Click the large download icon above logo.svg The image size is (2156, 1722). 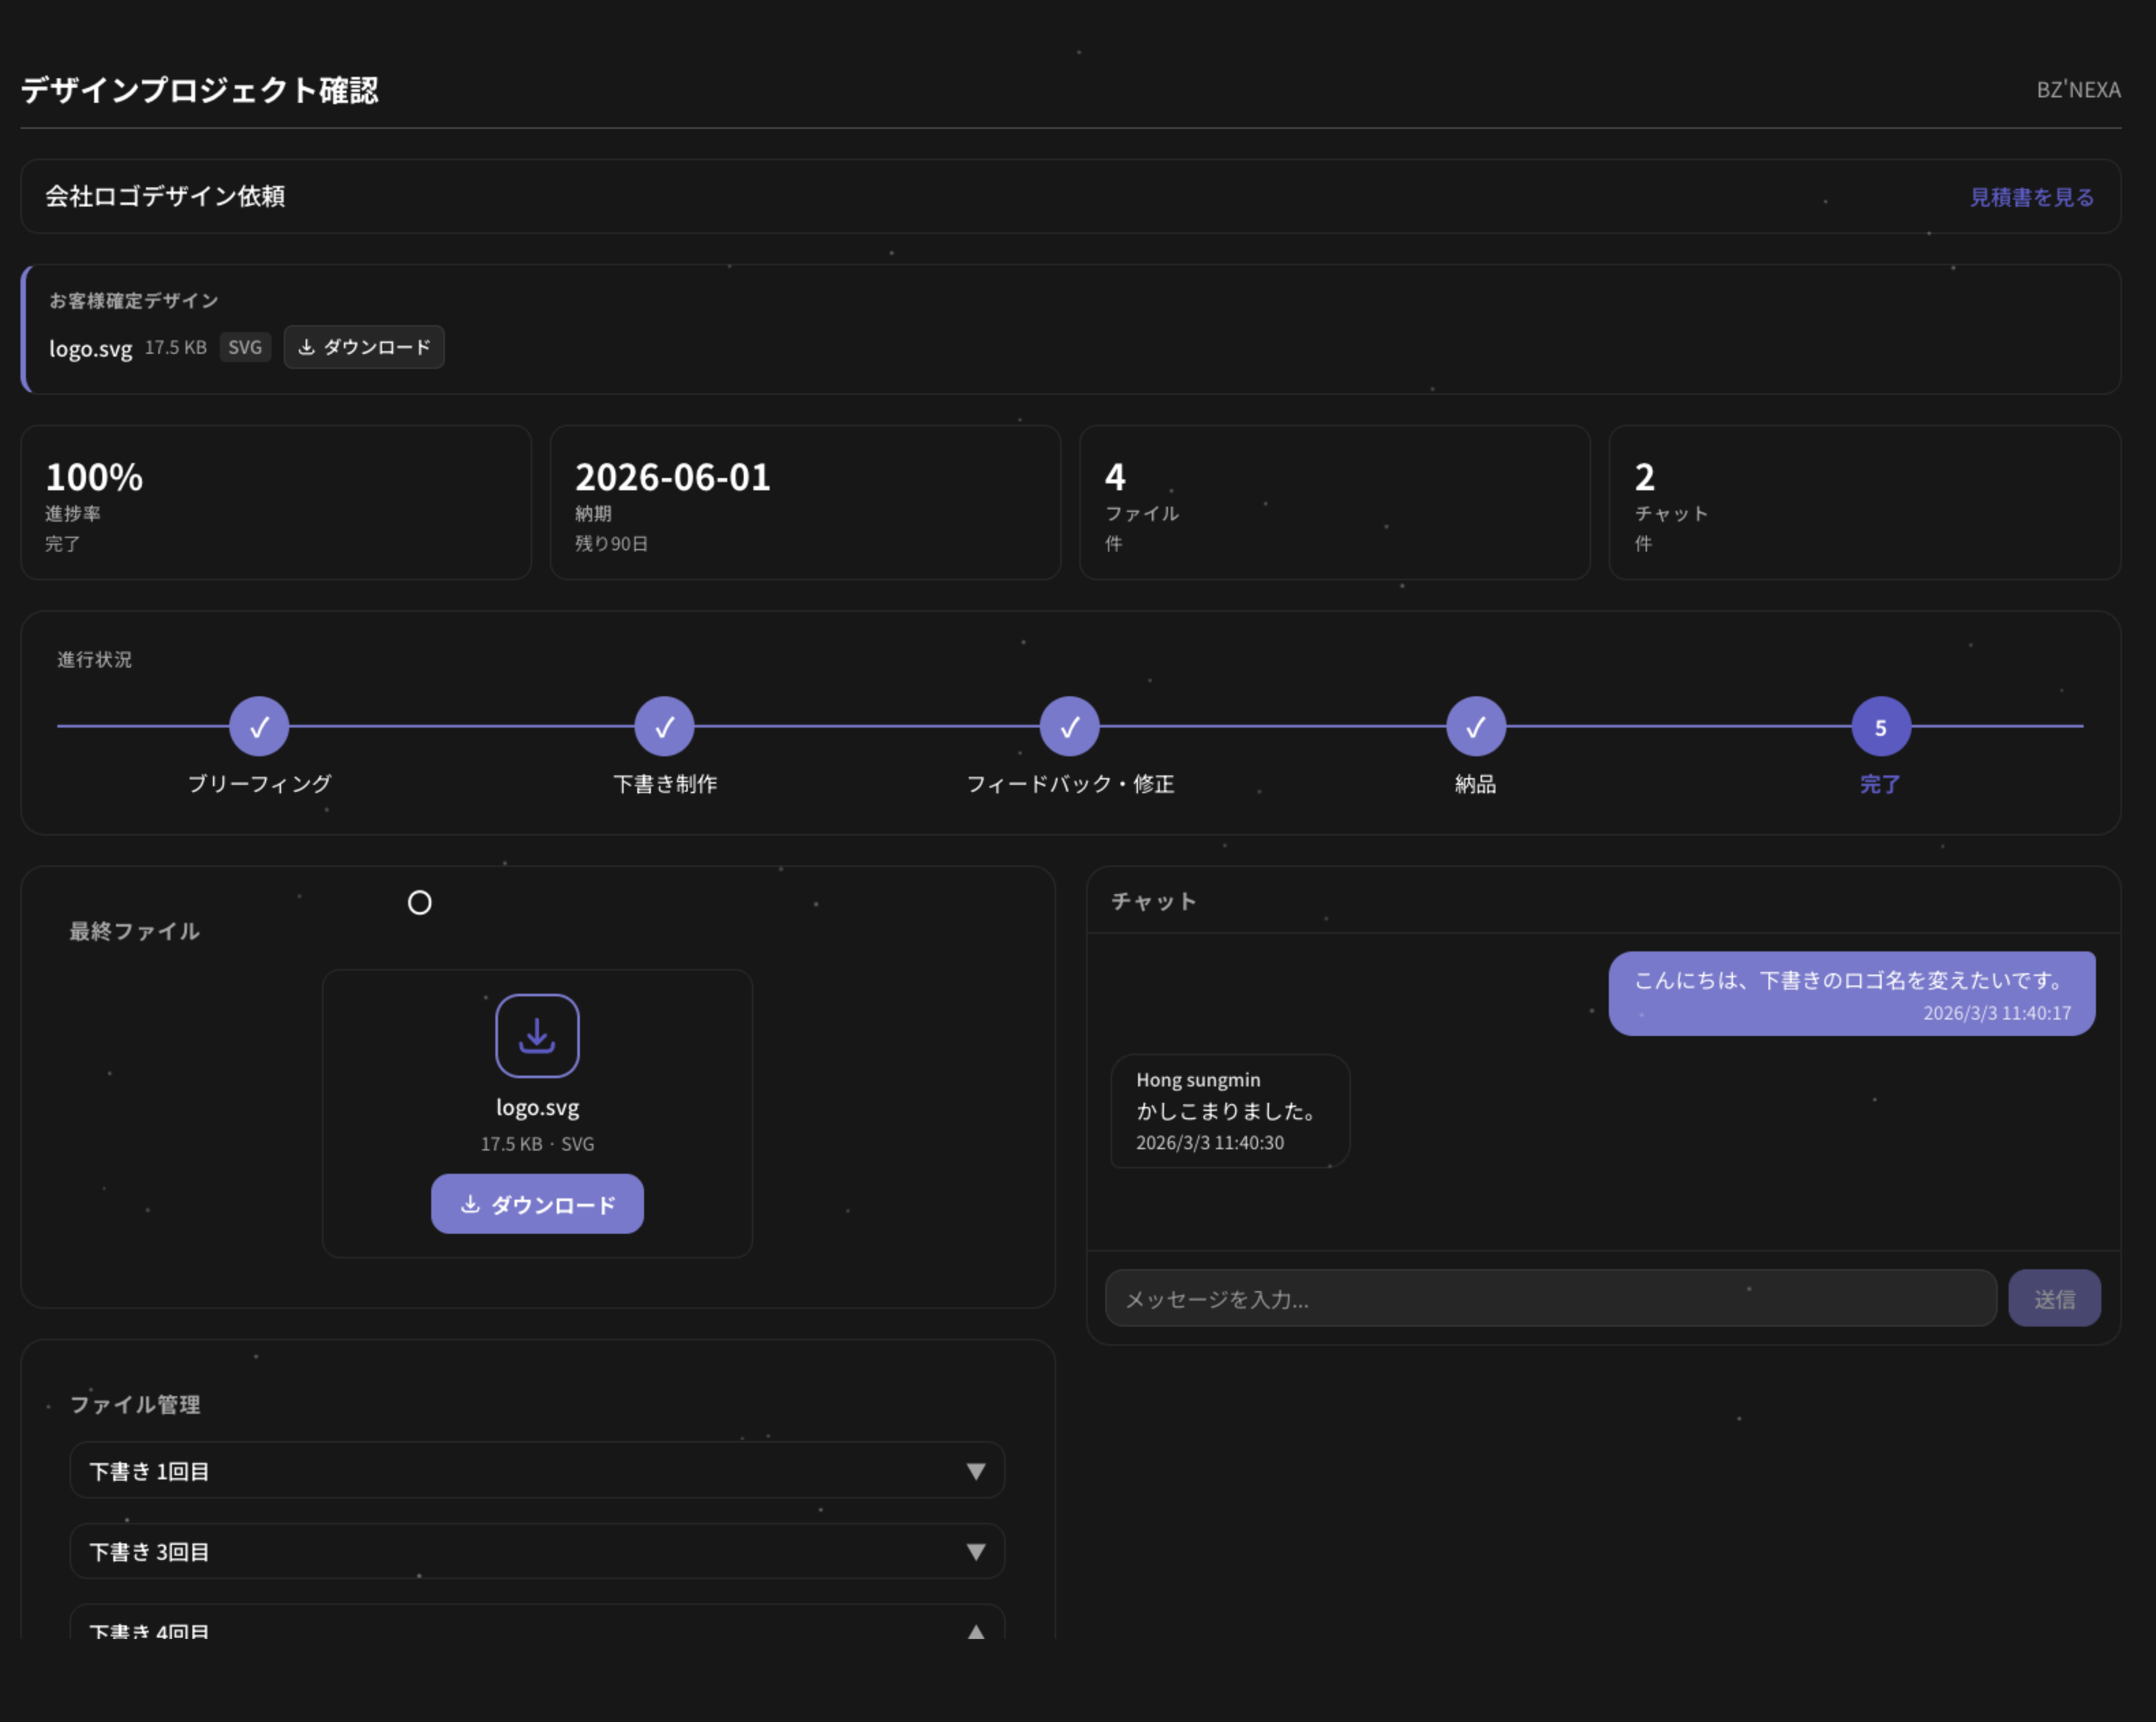pyautogui.click(x=537, y=1036)
